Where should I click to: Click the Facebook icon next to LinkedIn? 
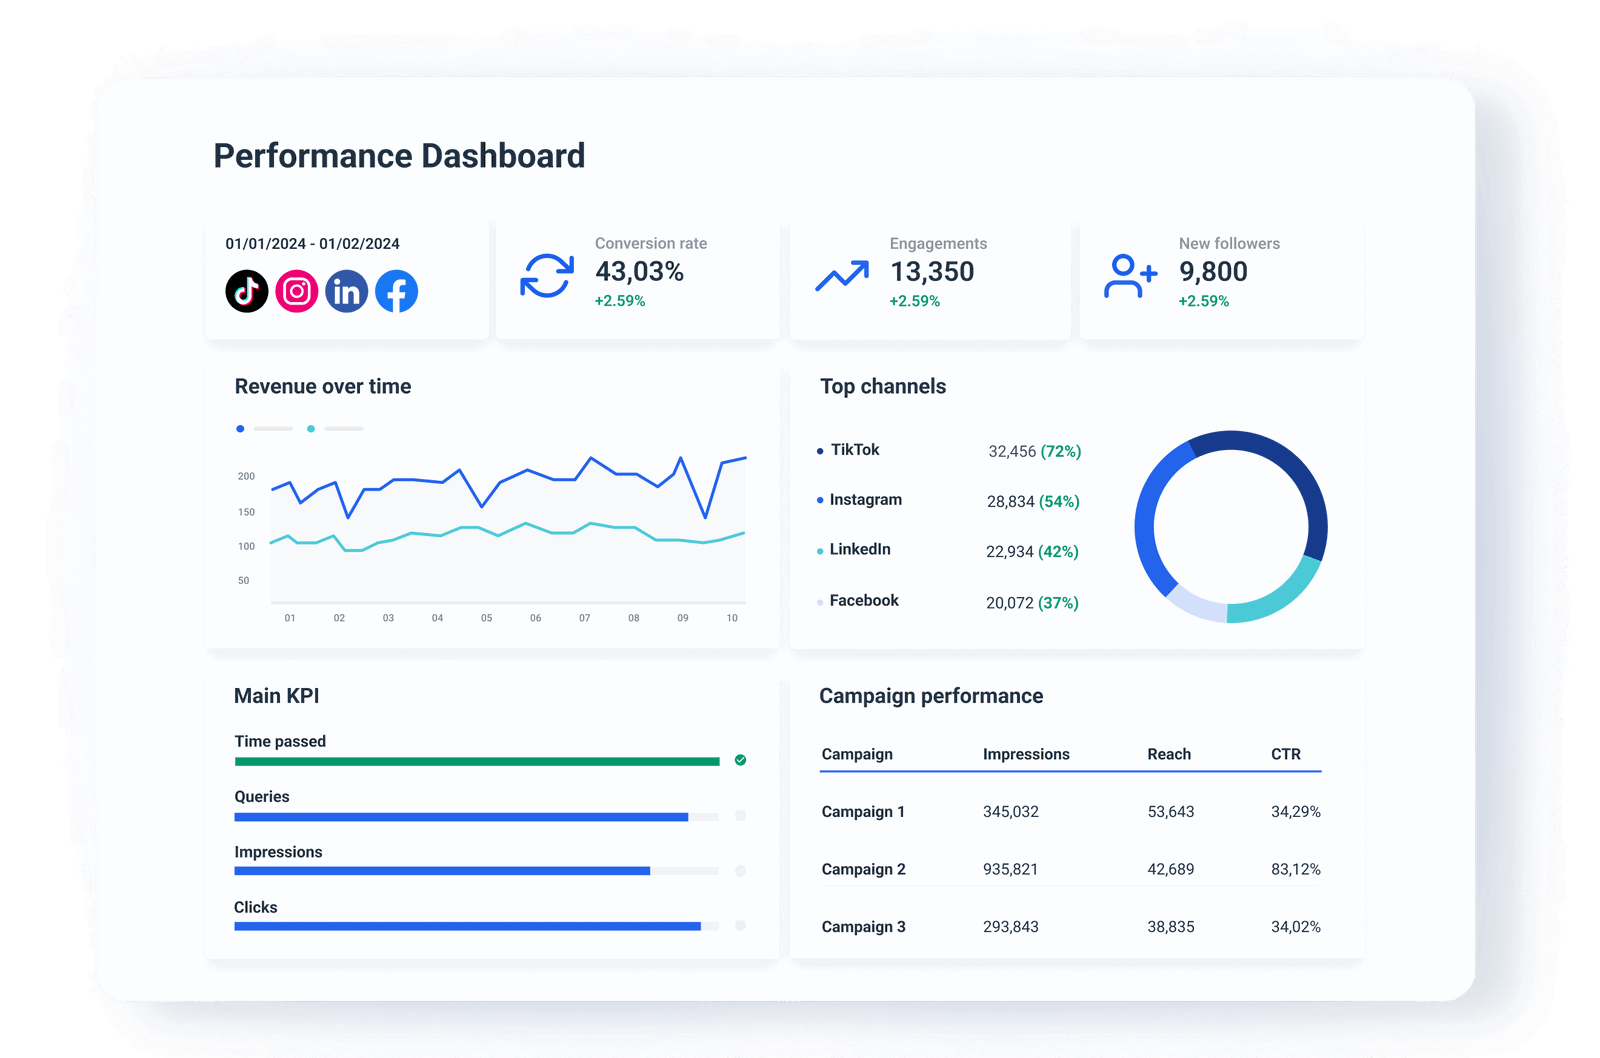tap(396, 291)
